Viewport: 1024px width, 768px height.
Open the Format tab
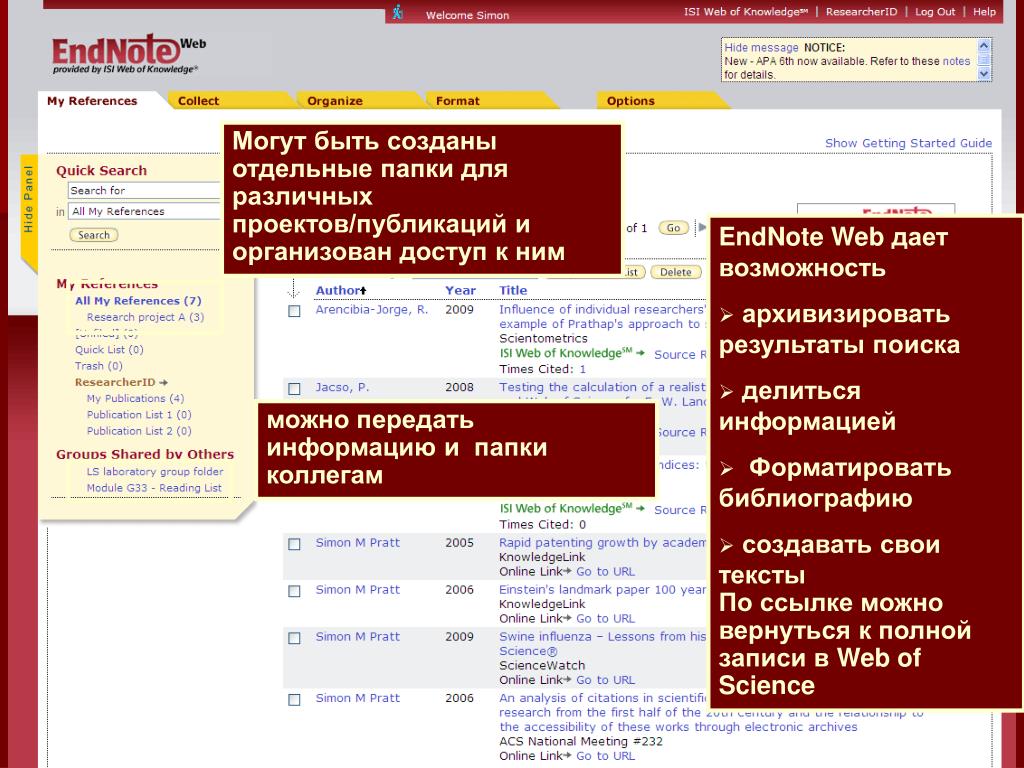(x=457, y=101)
